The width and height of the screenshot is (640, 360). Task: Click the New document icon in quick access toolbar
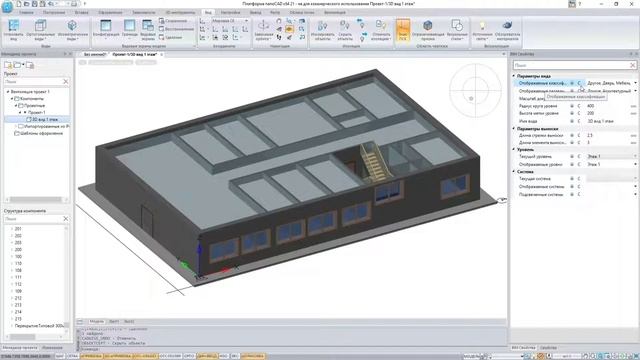(19, 4)
